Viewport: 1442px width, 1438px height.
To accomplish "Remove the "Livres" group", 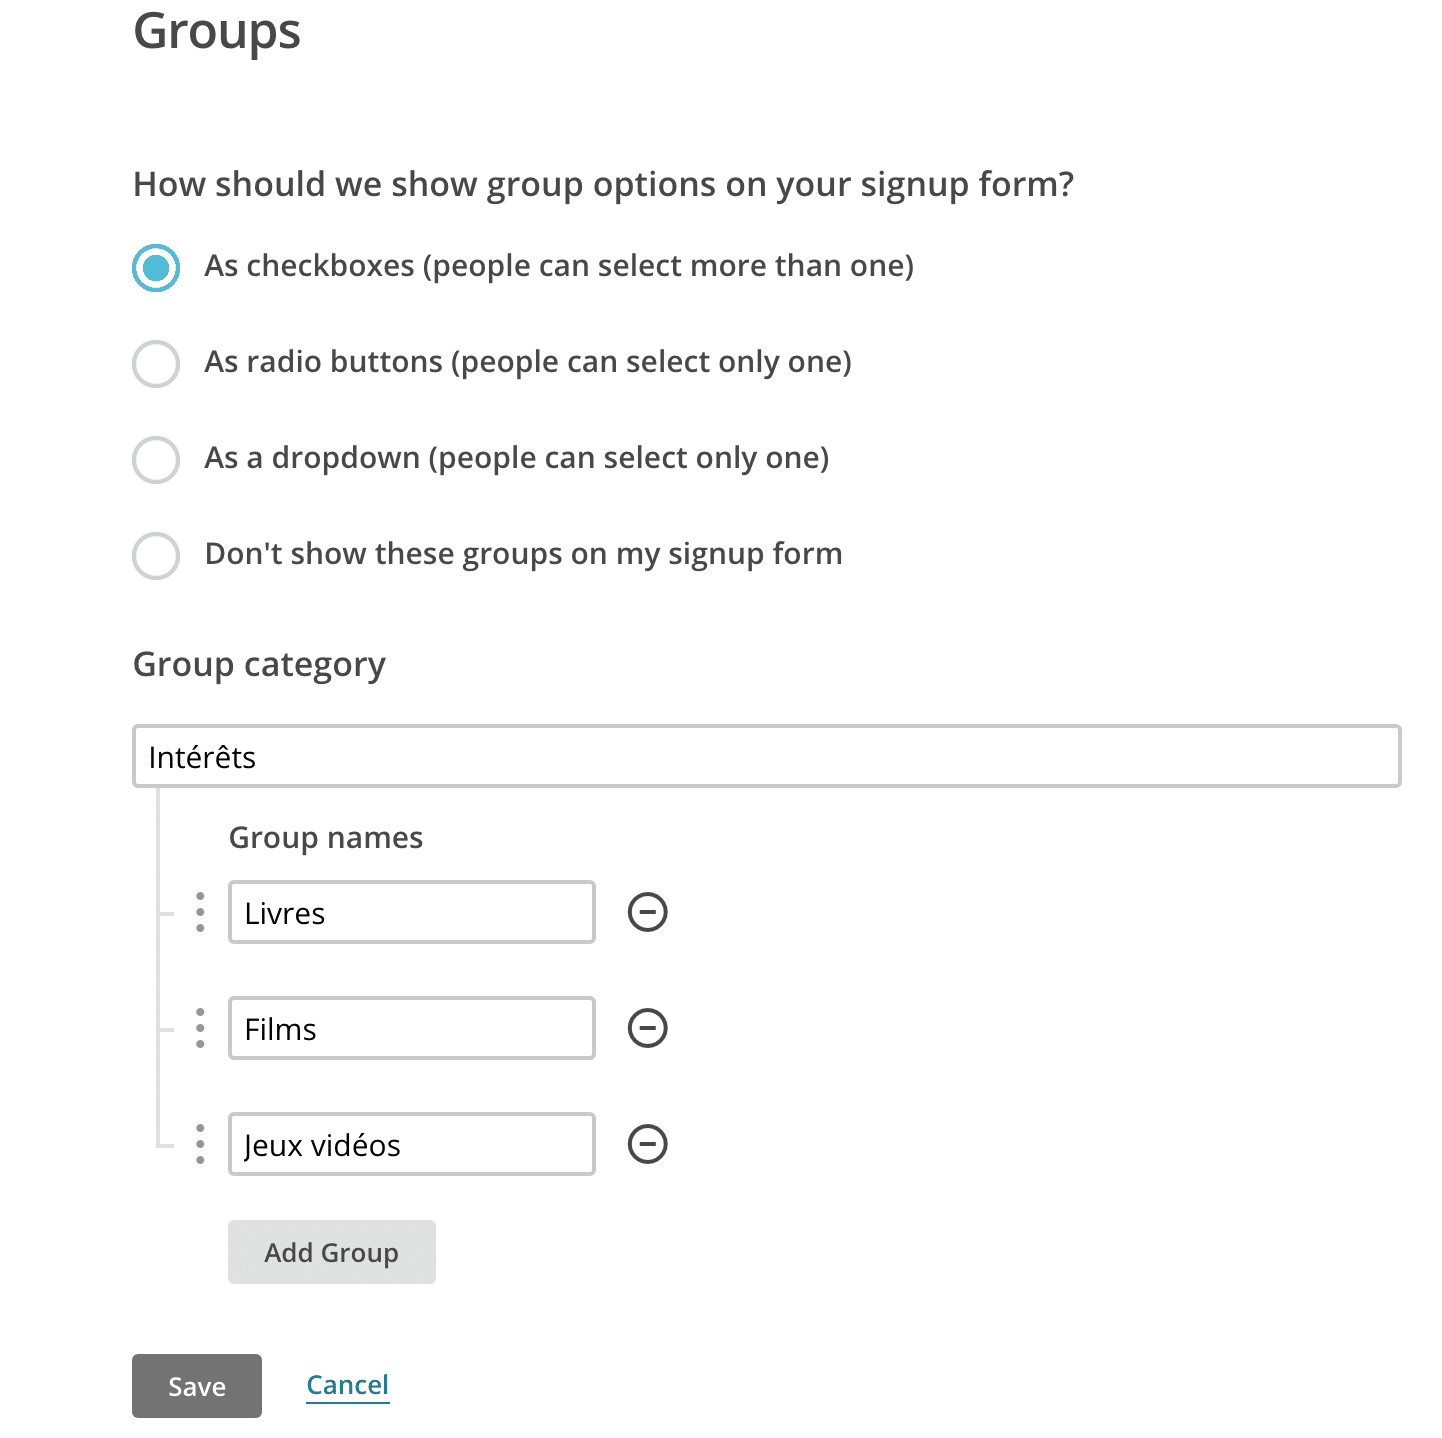I will pos(647,912).
